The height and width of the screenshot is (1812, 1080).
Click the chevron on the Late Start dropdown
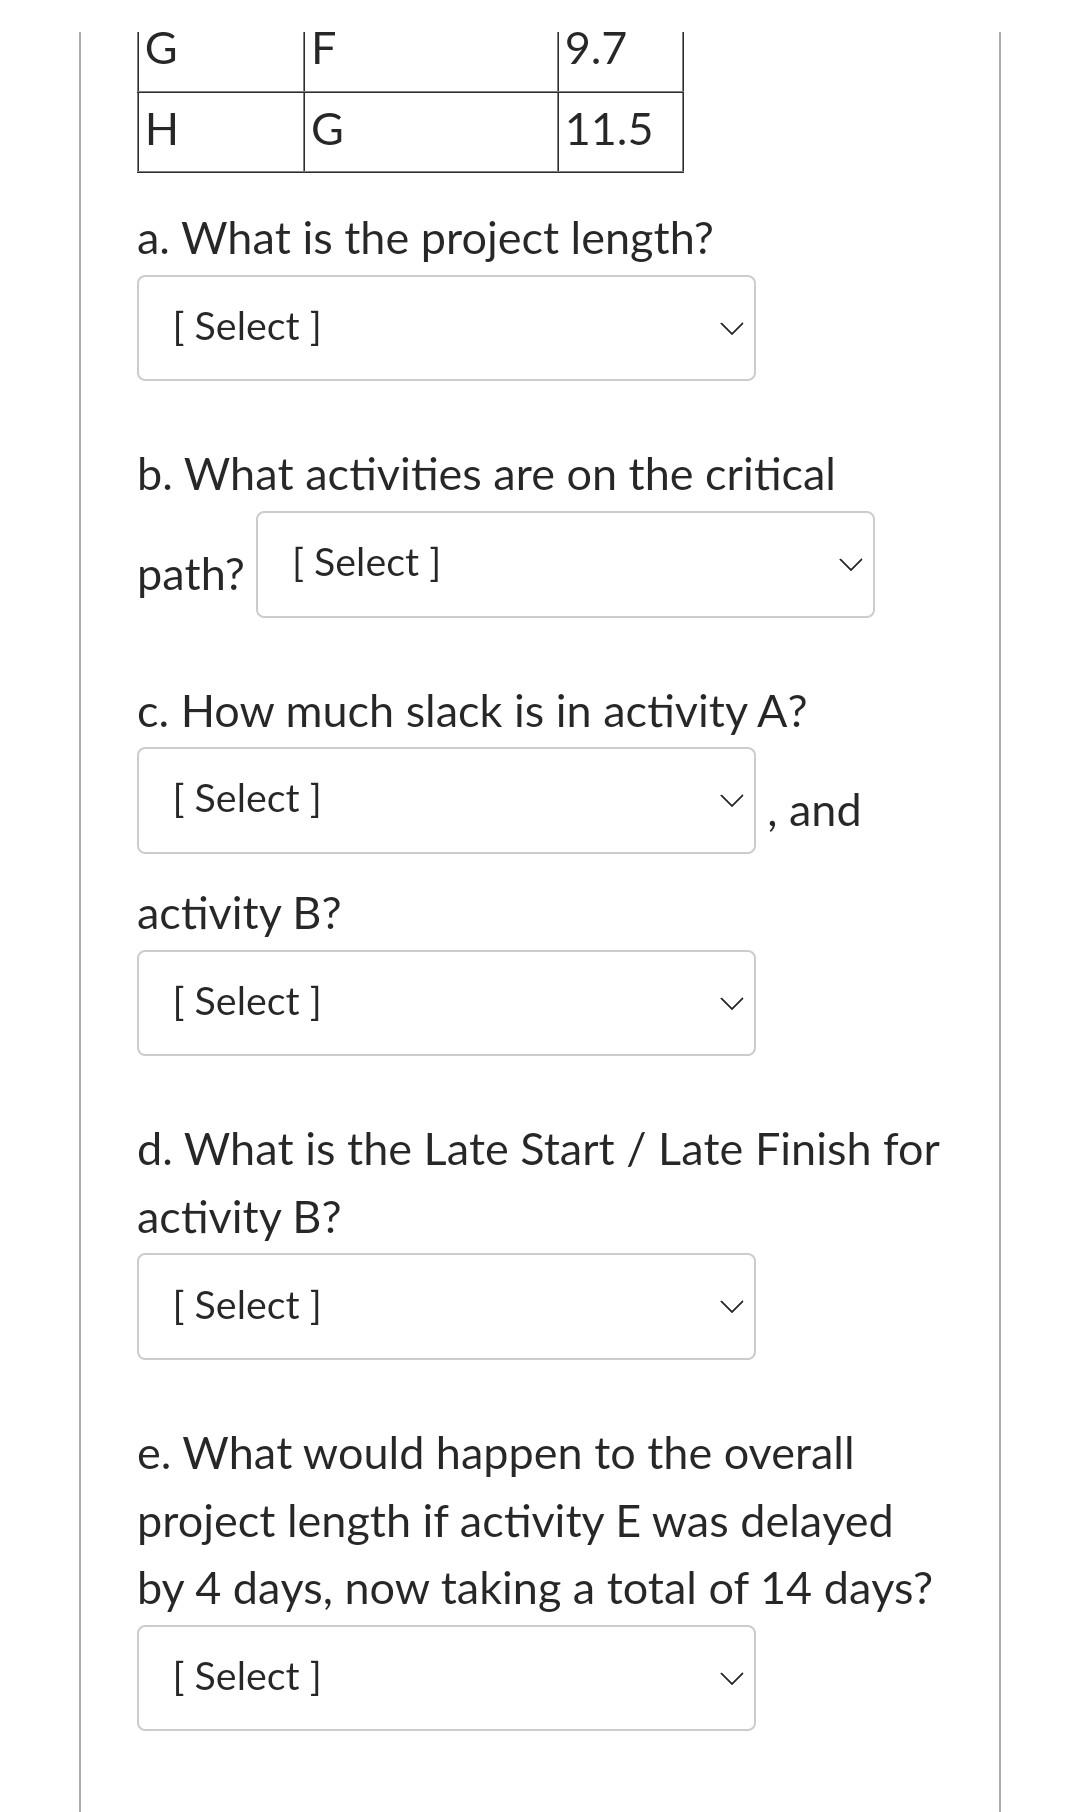tap(731, 1306)
